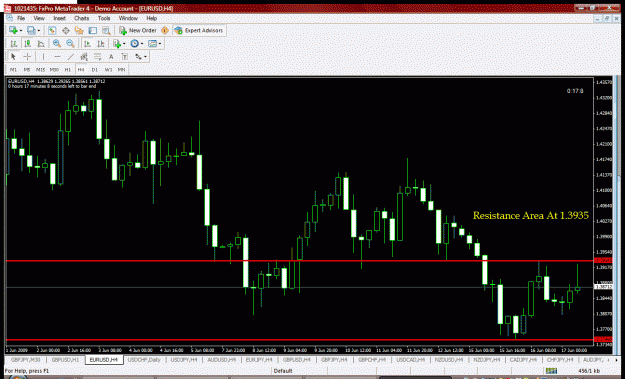Switch to the GBPUSD,H1 chart tab
Viewport: 625px width, 379px height.
tap(65, 359)
